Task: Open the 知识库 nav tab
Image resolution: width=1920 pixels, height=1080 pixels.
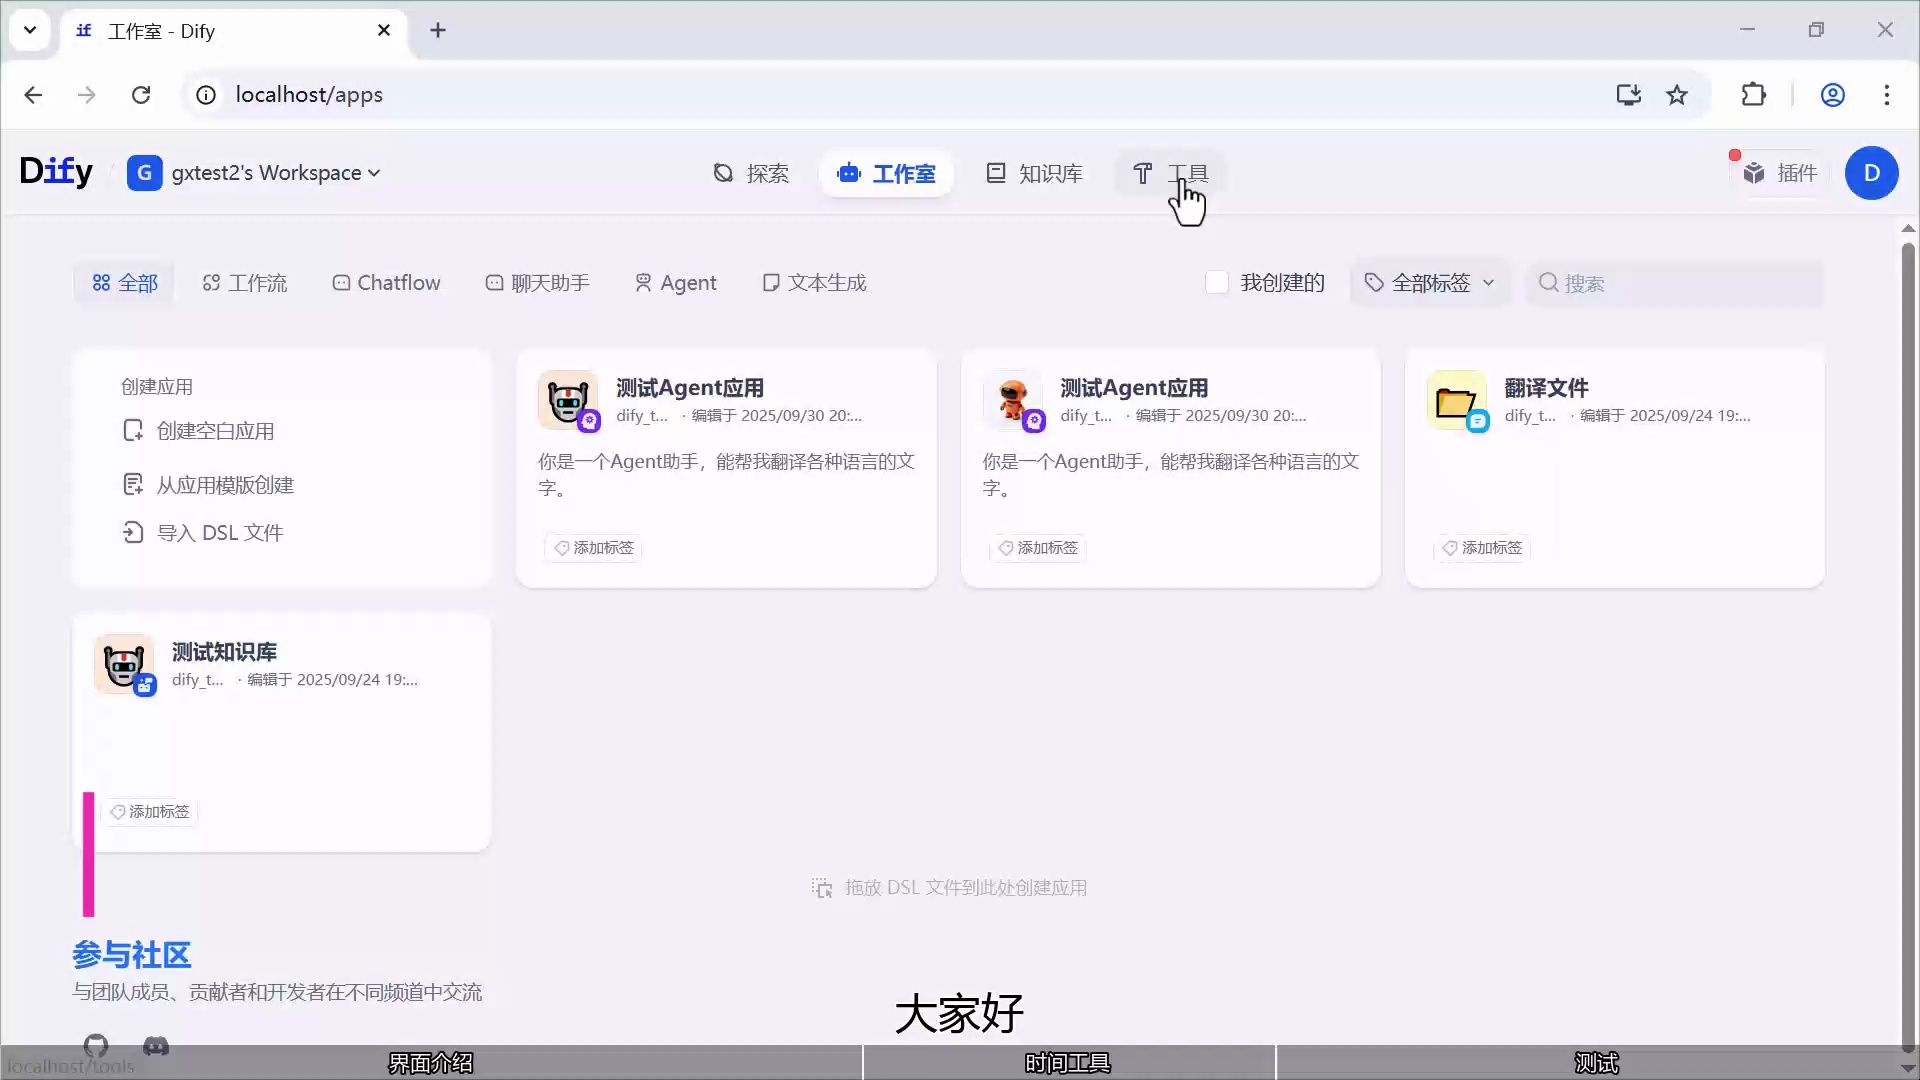Action: [x=1034, y=173]
